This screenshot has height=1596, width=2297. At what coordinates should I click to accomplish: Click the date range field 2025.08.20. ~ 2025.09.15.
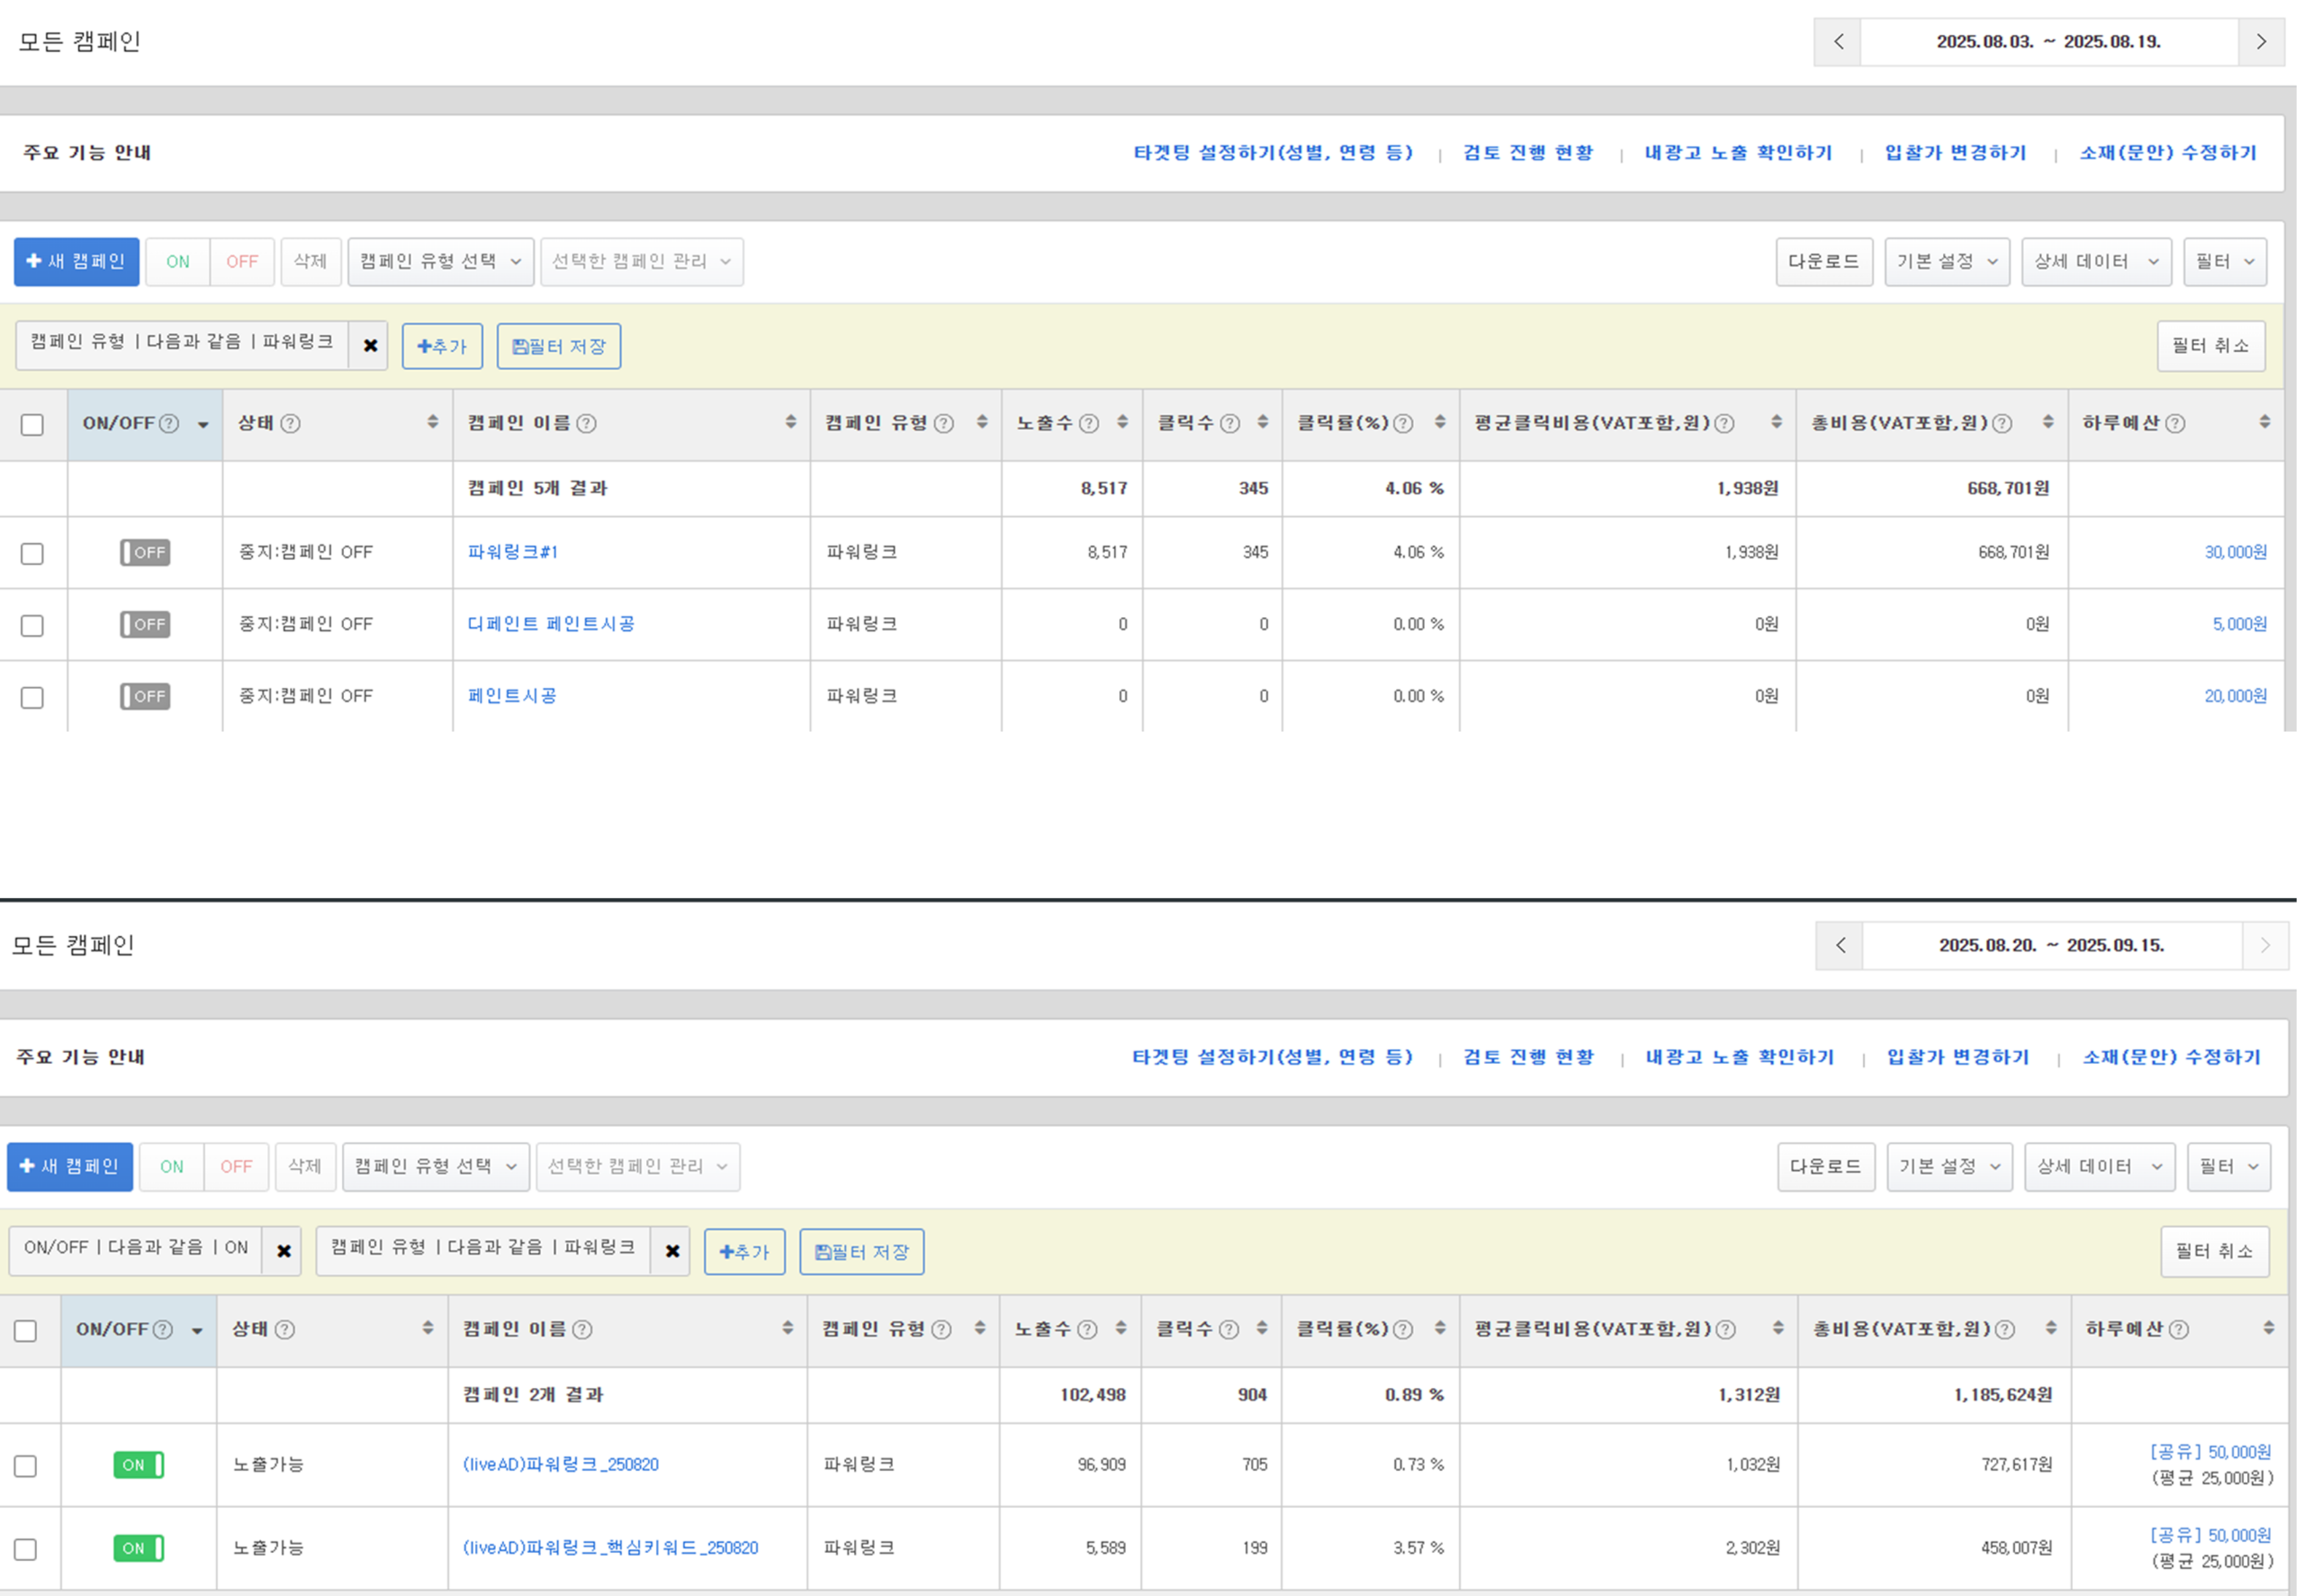2051,946
